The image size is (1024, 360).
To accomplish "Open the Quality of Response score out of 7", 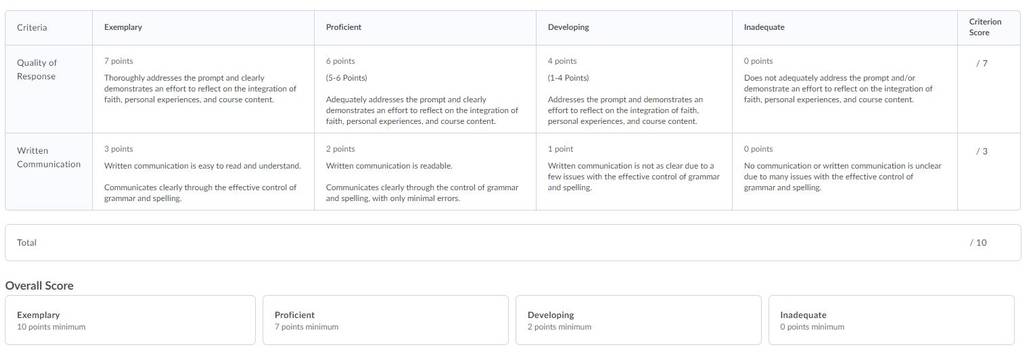I will (x=982, y=63).
